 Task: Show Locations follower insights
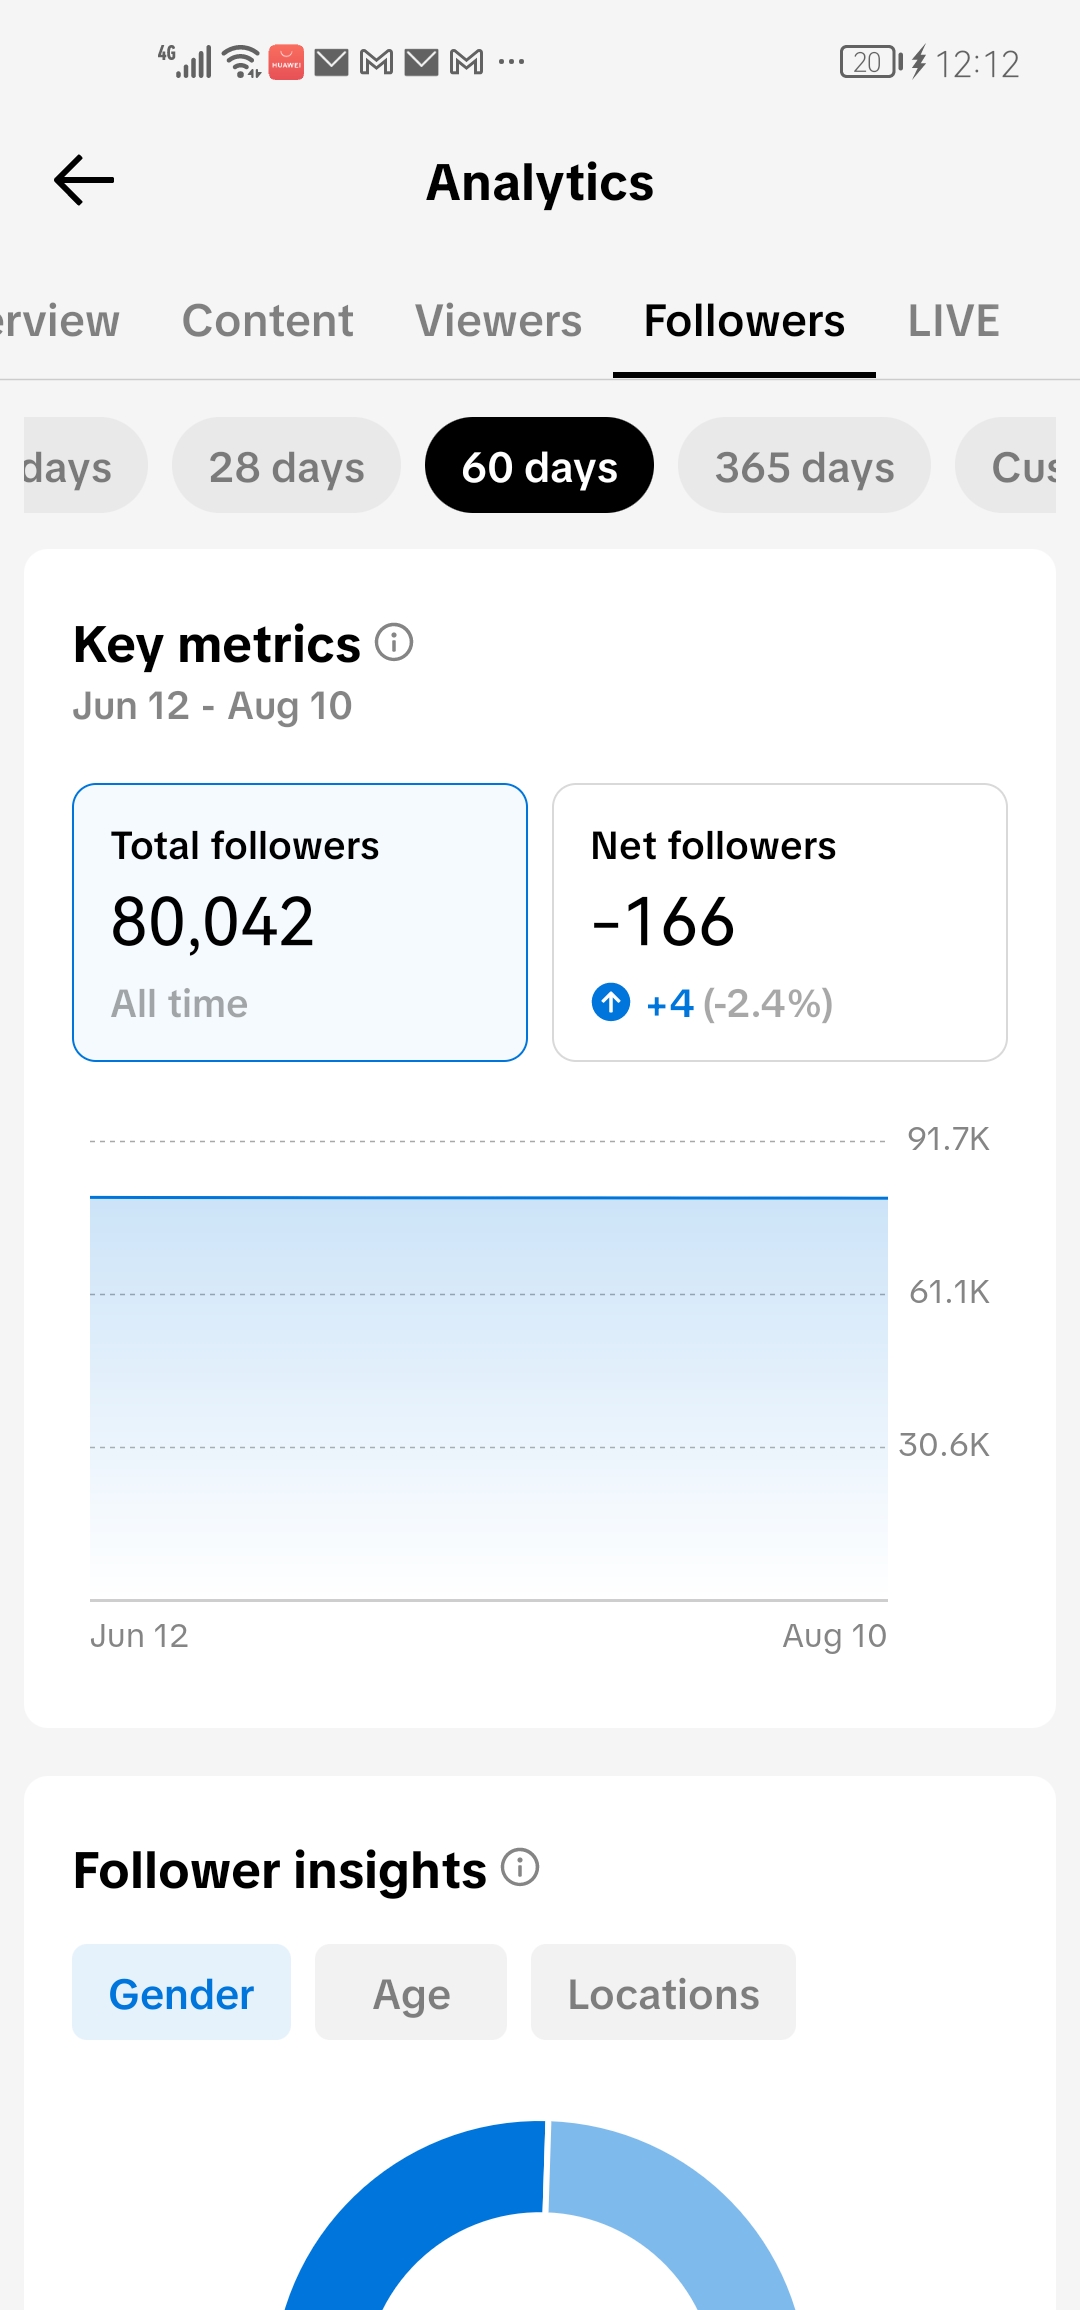(x=663, y=1992)
